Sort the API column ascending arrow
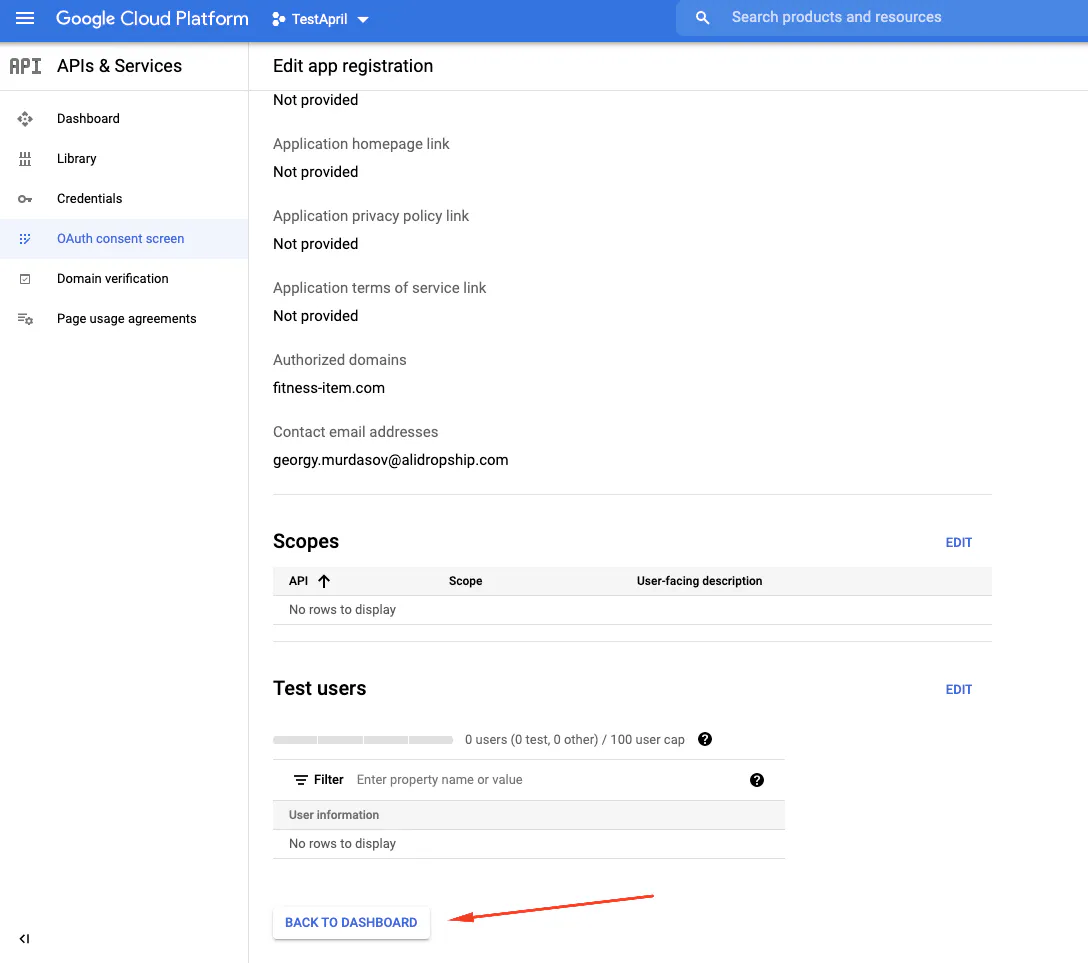This screenshot has width=1088, height=963. pos(324,581)
